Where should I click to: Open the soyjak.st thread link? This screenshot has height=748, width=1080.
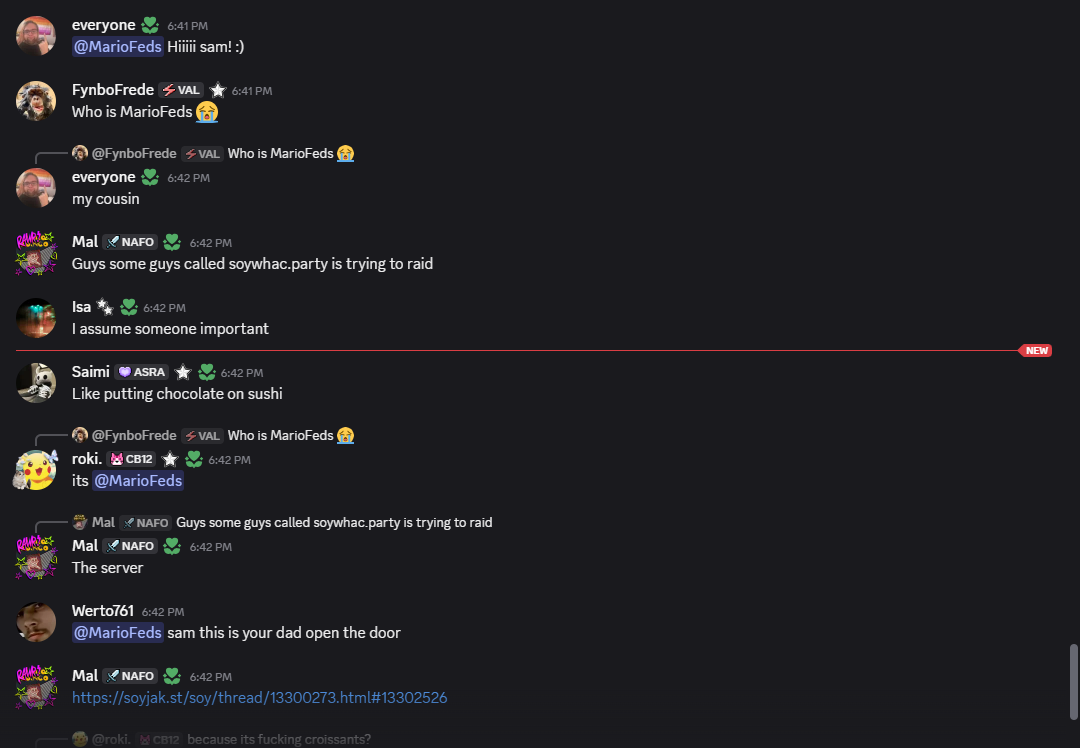259,697
